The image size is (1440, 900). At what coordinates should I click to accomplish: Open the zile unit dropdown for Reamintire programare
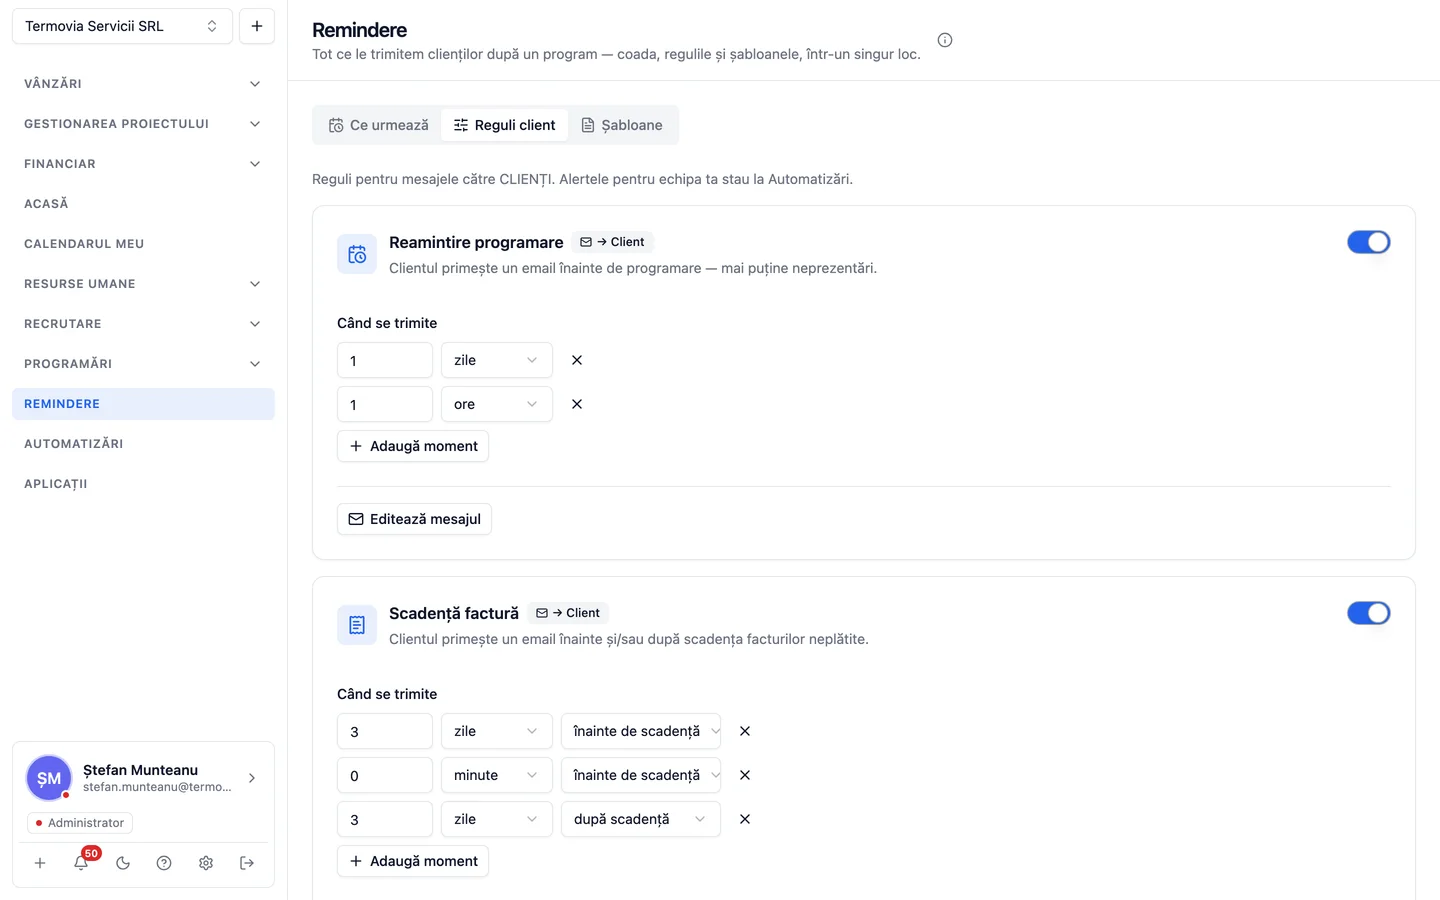(x=497, y=360)
